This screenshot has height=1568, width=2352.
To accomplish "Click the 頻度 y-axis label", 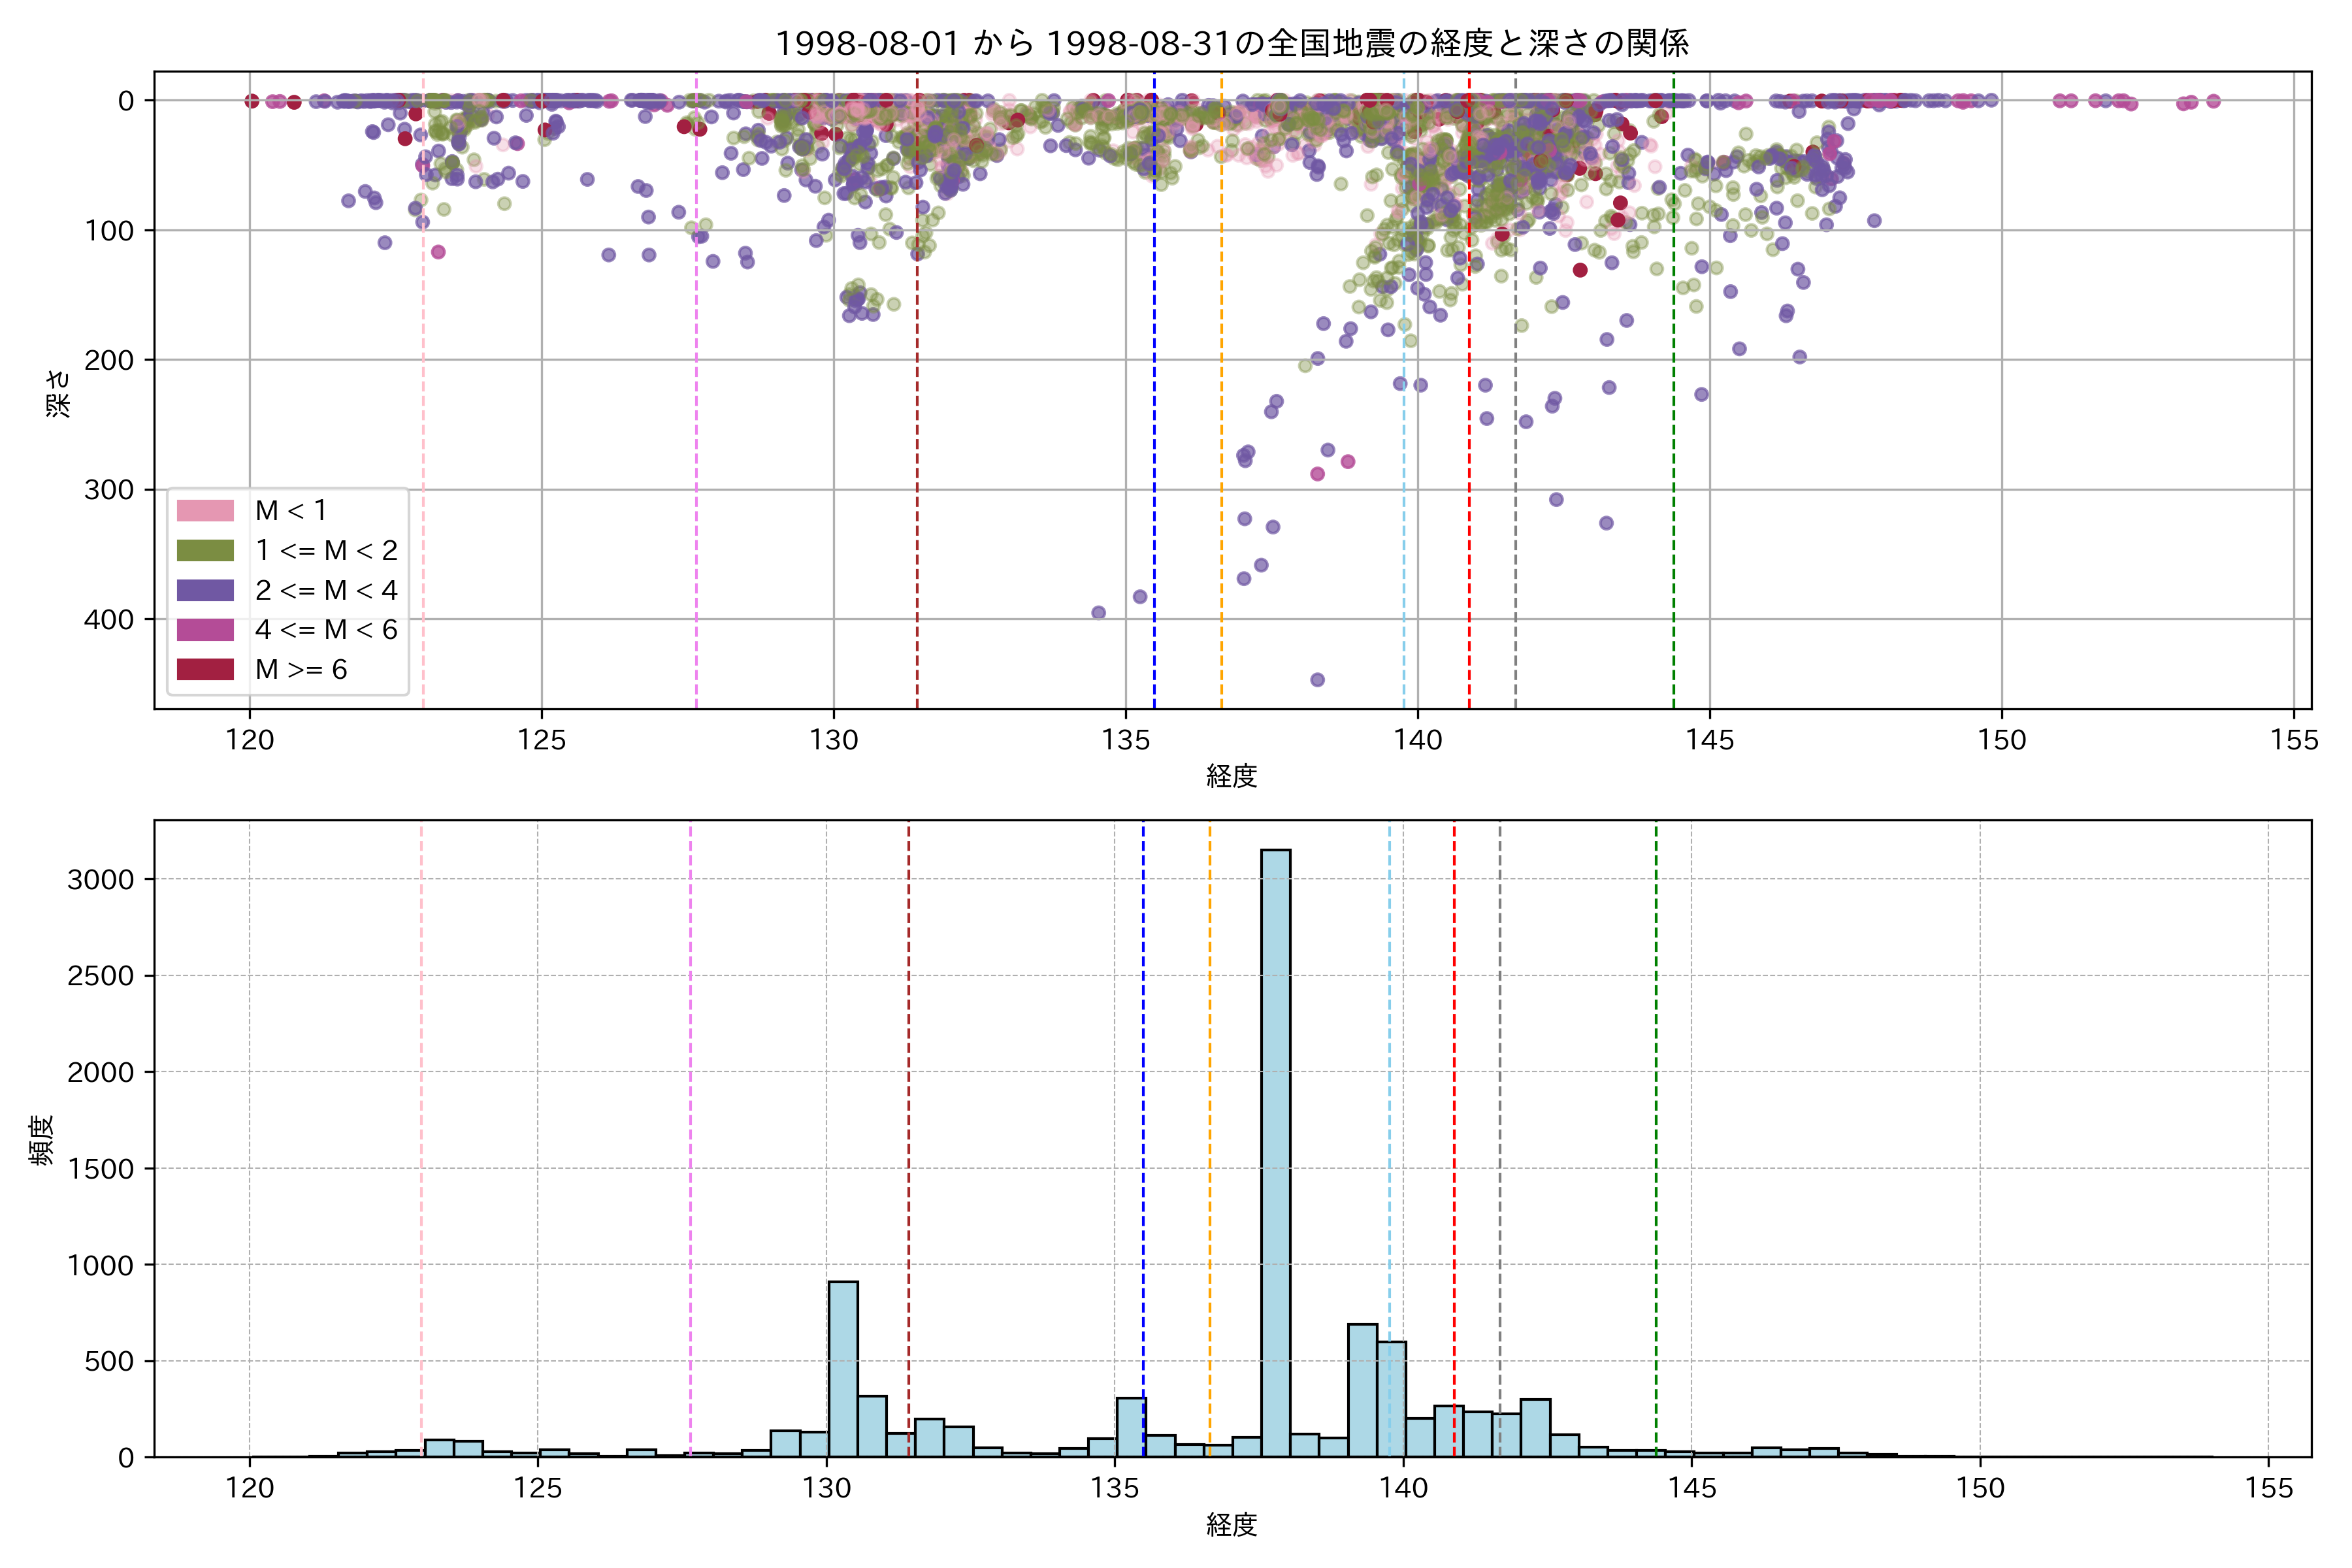I will coord(42,1140).
